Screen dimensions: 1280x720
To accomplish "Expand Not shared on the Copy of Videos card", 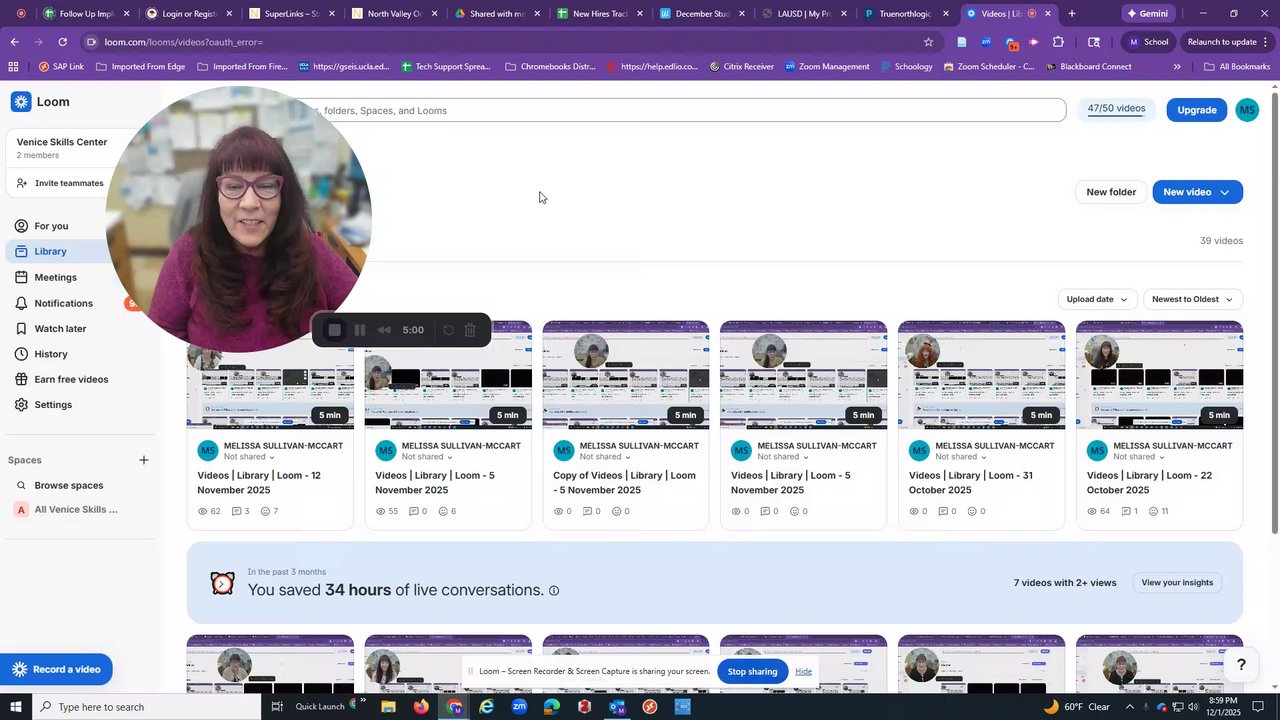I will click(x=605, y=457).
